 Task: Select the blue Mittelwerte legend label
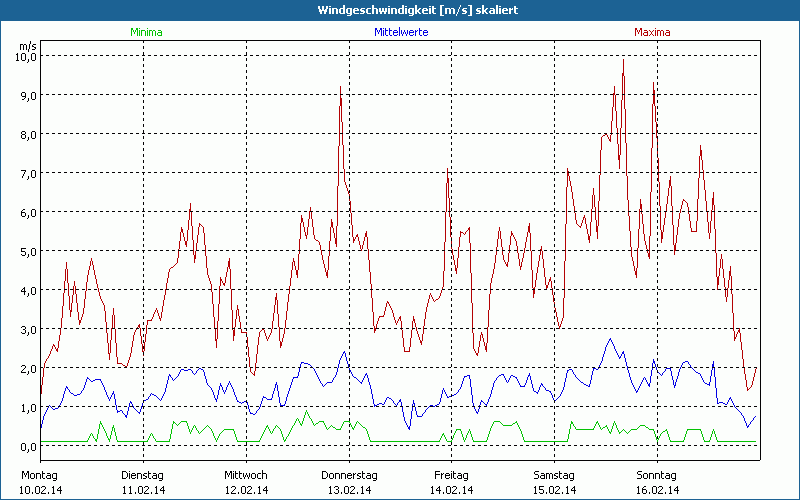(x=400, y=32)
